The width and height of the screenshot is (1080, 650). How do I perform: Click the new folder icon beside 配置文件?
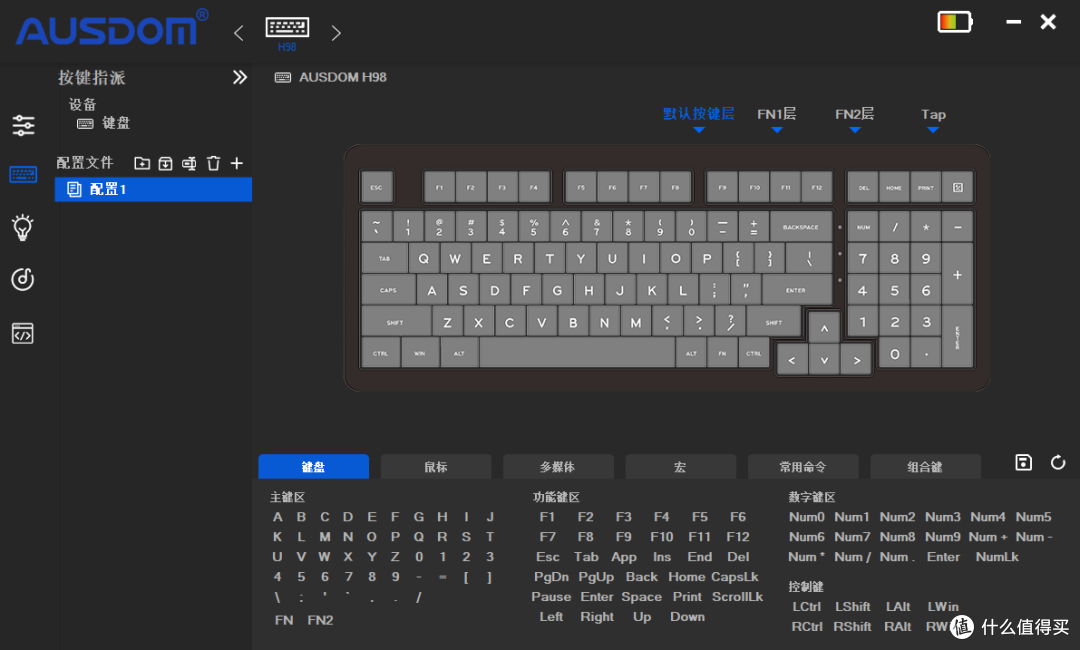pyautogui.click(x=142, y=163)
